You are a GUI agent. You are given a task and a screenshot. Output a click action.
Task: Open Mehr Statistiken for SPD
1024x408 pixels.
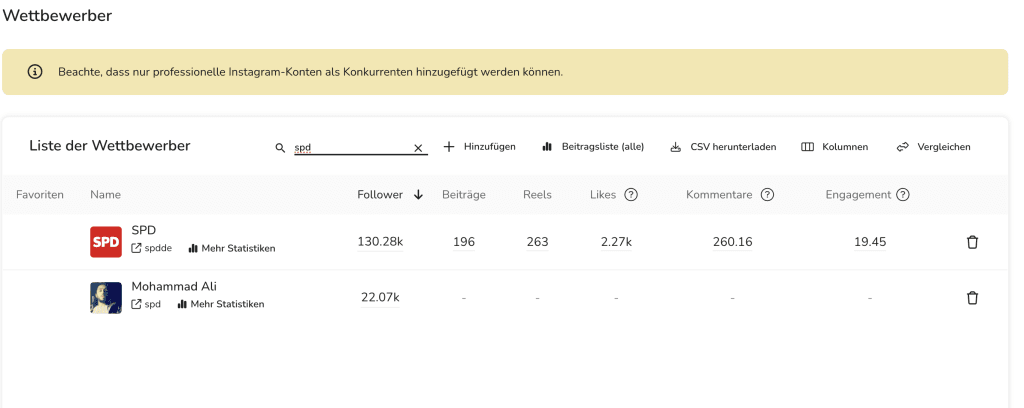(231, 248)
